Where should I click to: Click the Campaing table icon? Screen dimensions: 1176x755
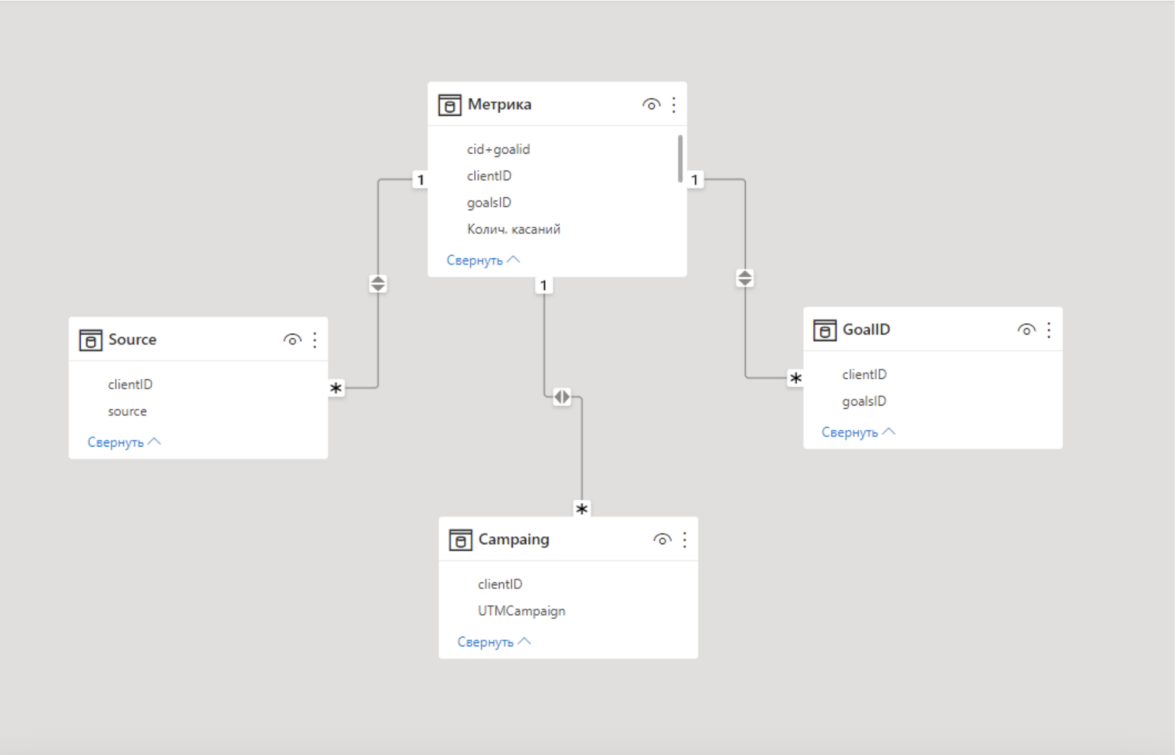coord(460,540)
